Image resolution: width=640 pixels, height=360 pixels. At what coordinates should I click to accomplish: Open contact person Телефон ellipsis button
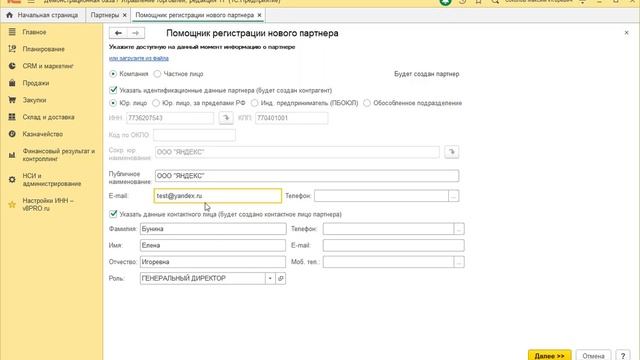pos(459,229)
